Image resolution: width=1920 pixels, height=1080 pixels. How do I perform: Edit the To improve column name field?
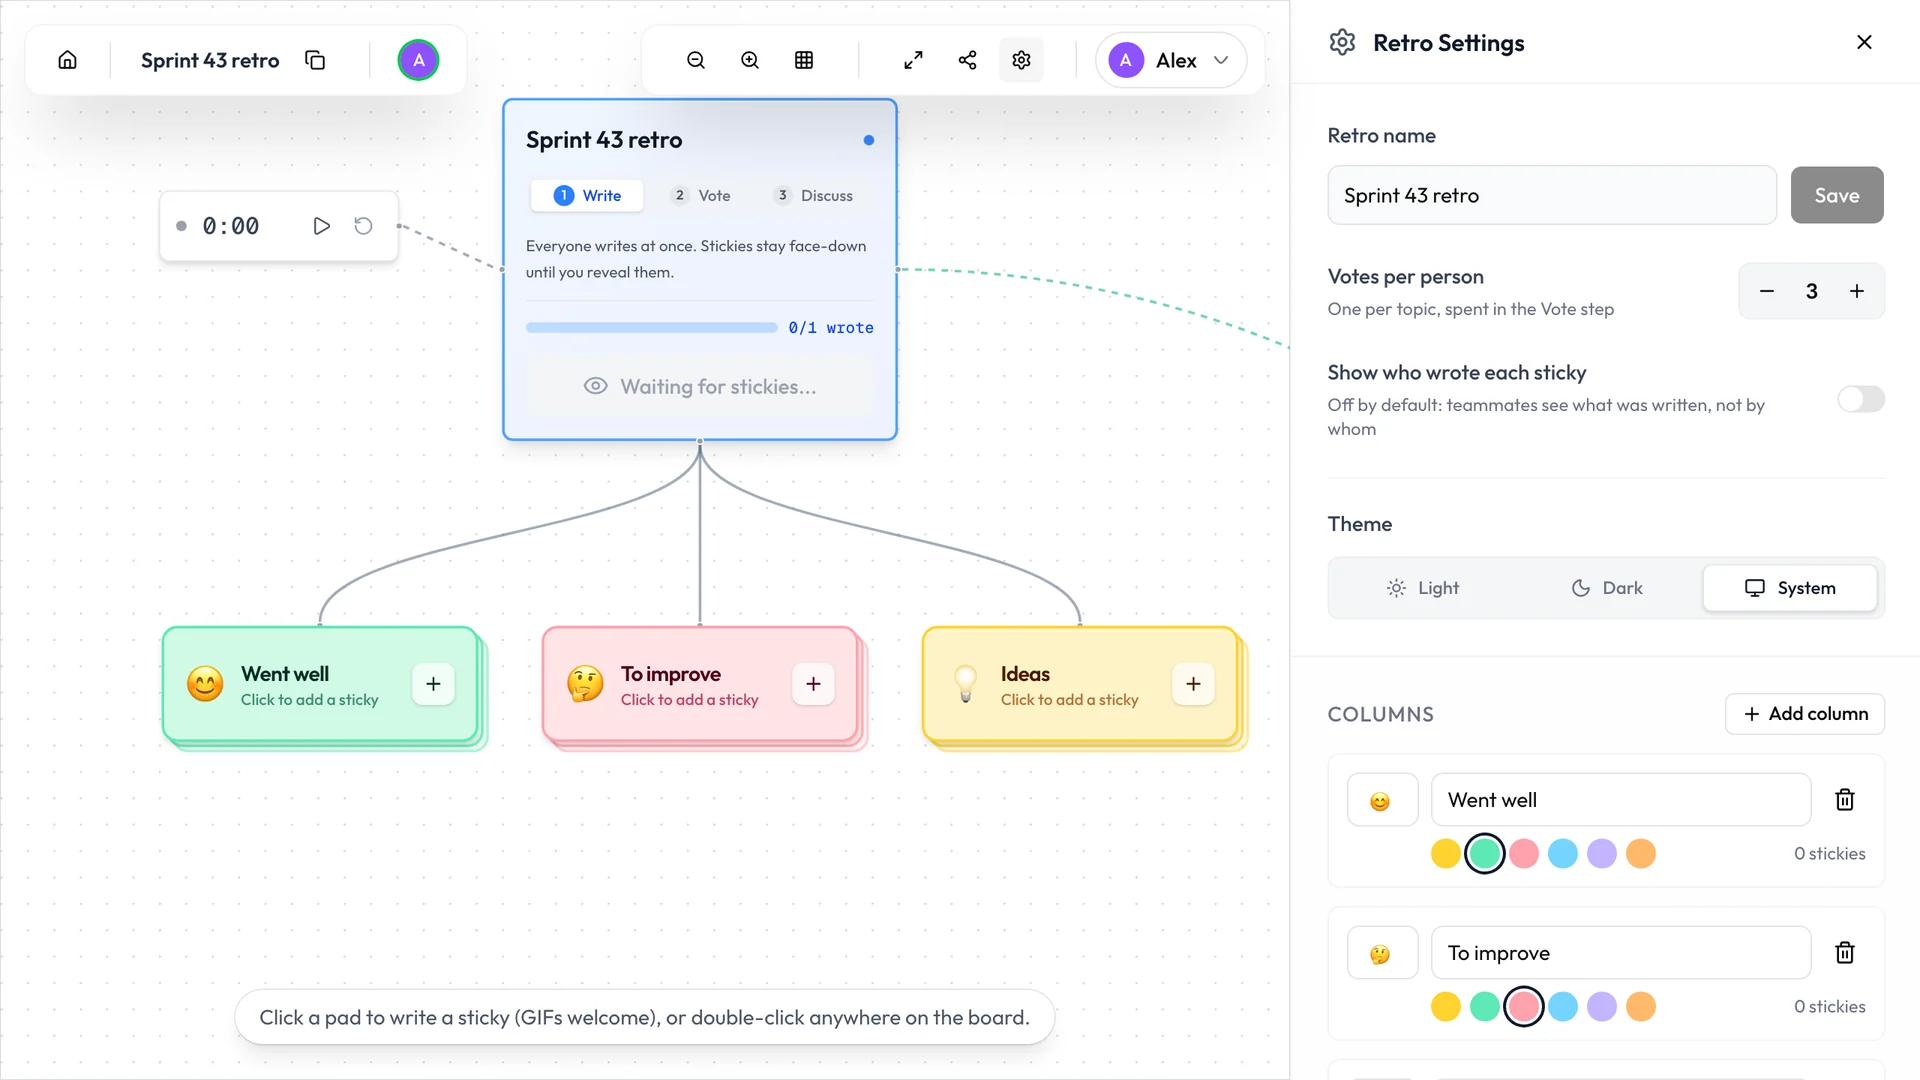(x=1621, y=953)
